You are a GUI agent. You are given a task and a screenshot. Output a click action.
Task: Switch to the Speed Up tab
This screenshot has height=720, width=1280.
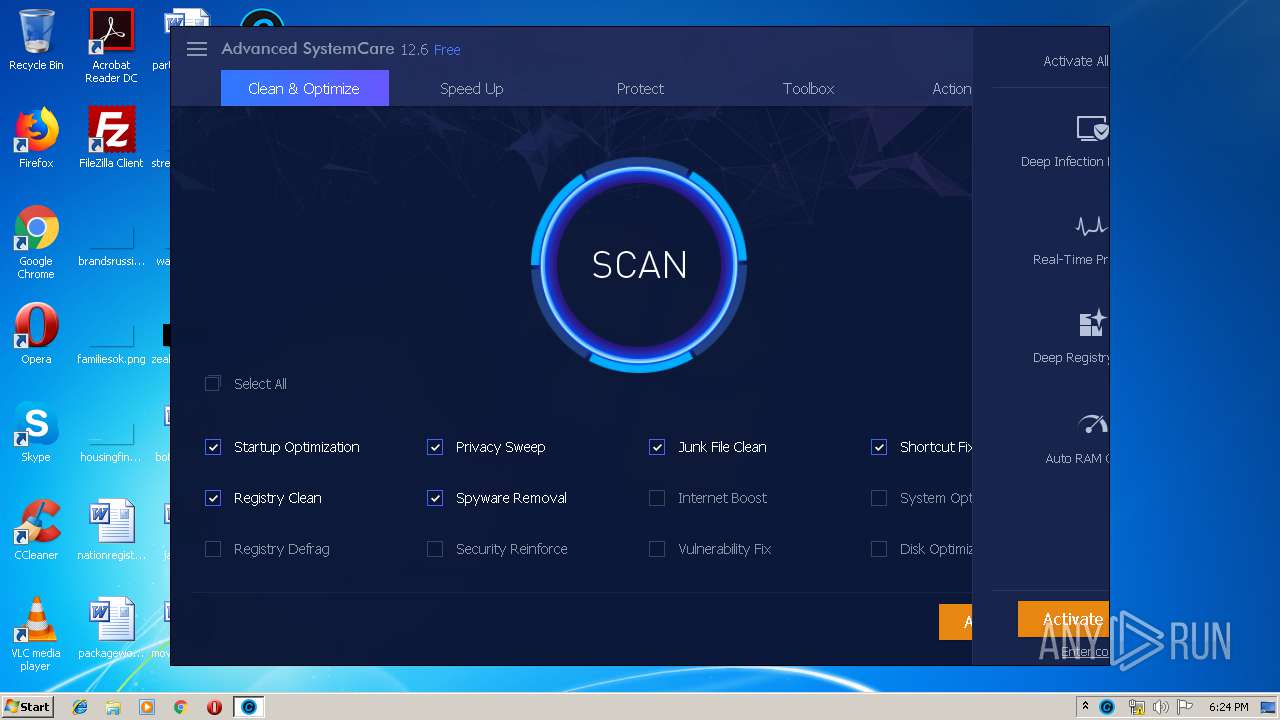471,88
